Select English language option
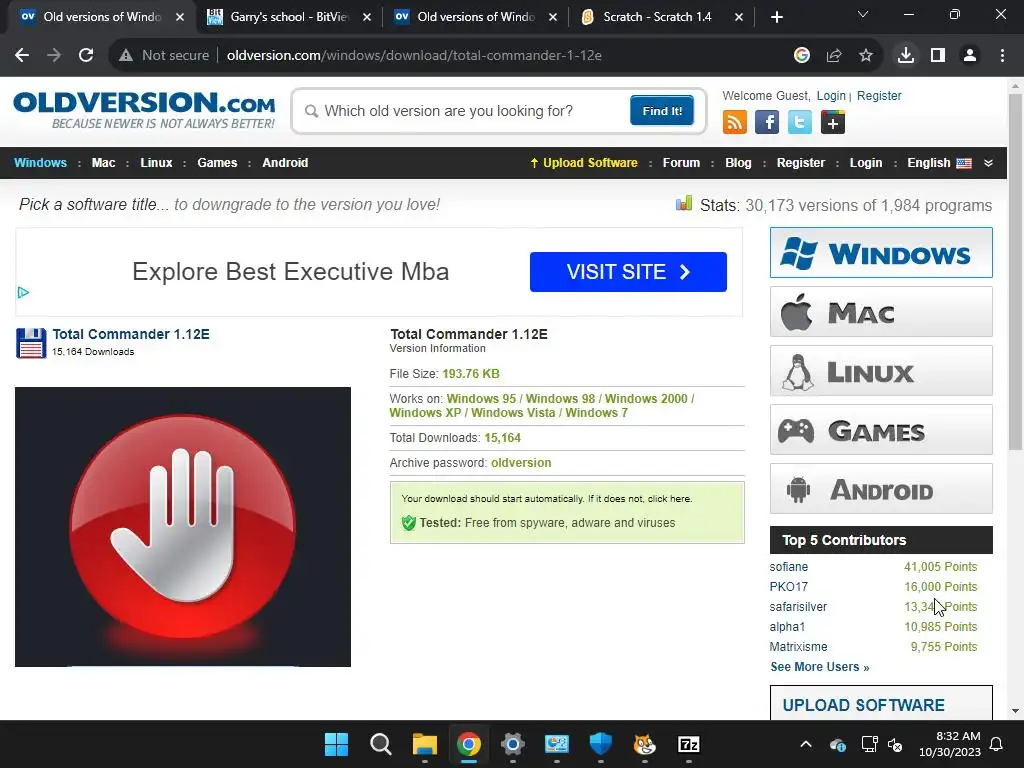Viewport: 1024px width, 768px height. coord(939,163)
